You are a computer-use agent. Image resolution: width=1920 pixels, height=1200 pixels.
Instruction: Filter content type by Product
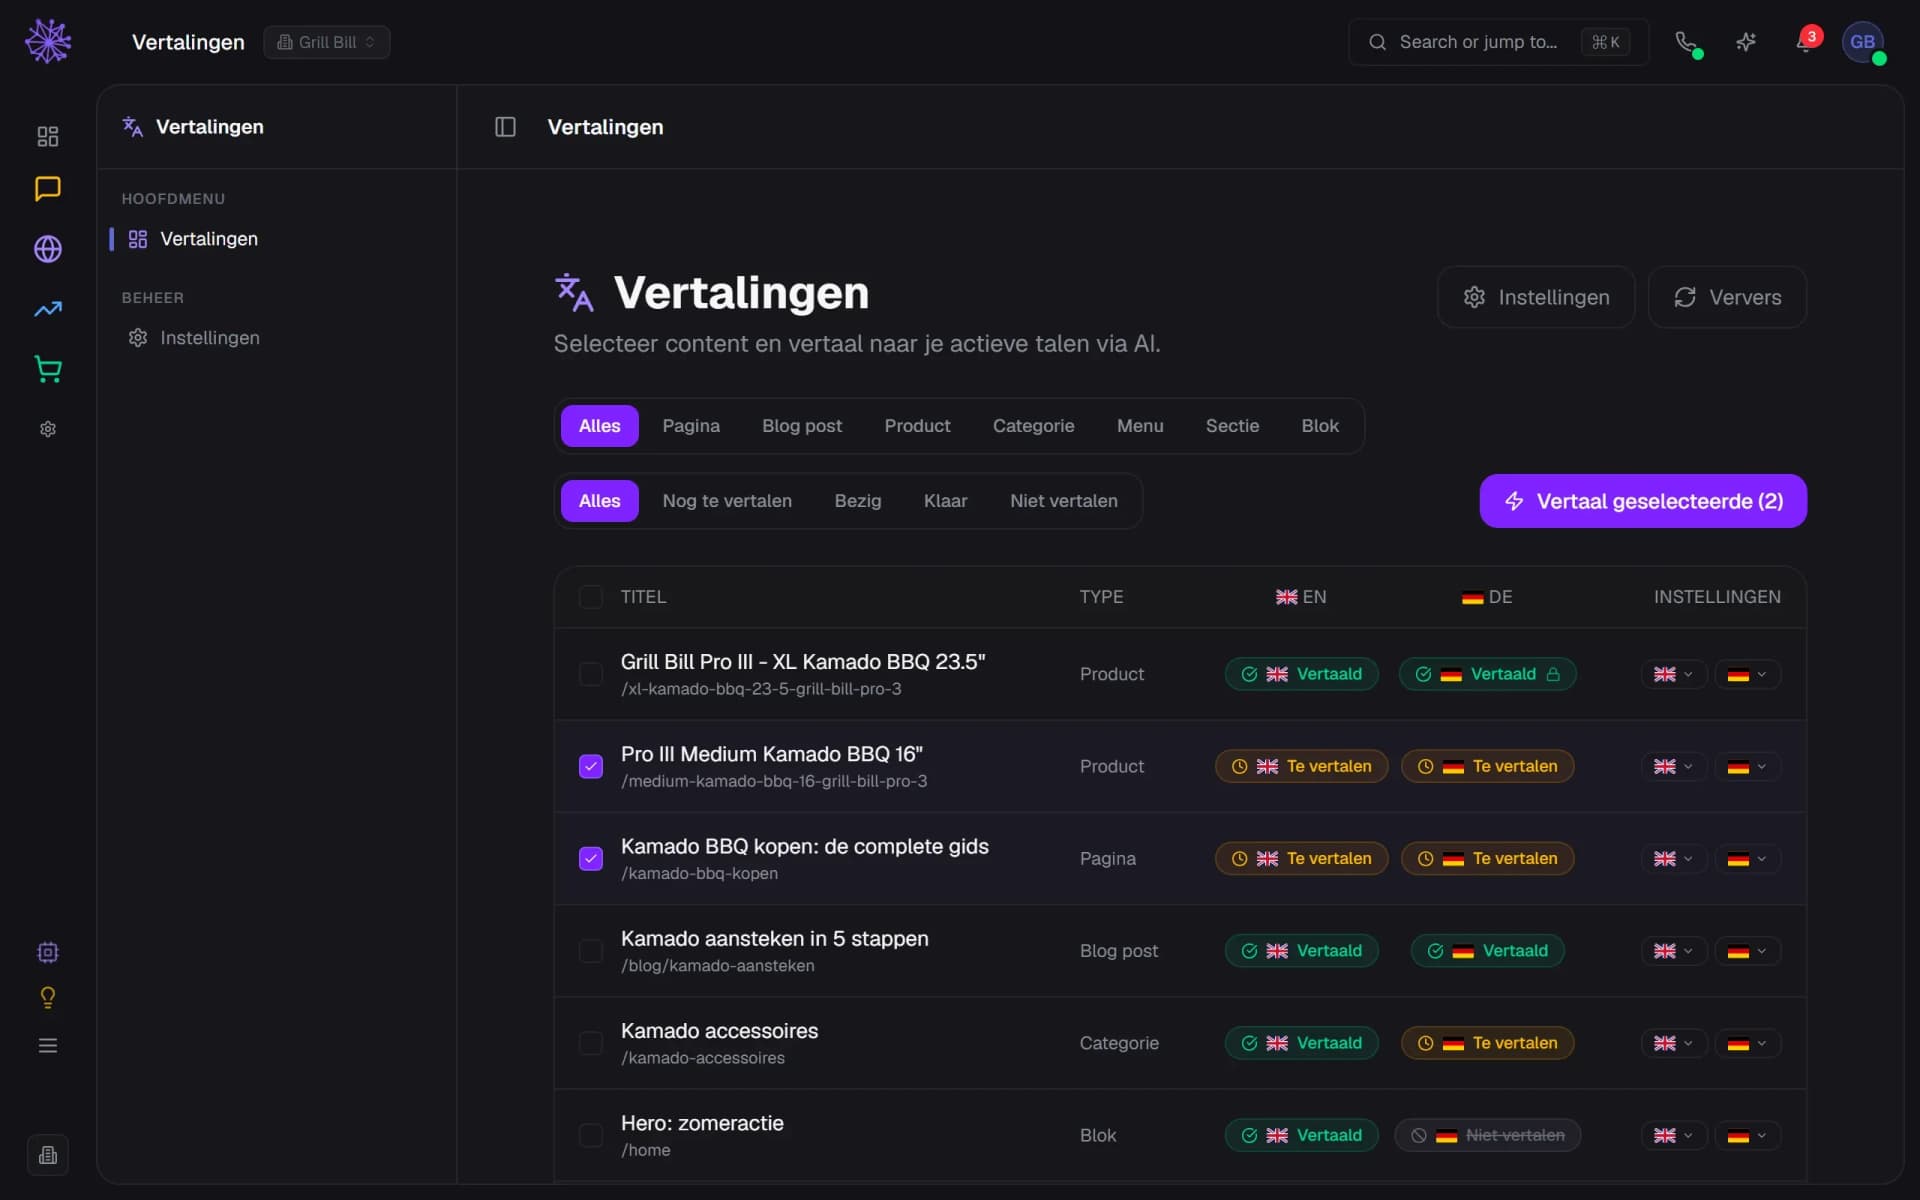(x=917, y=426)
